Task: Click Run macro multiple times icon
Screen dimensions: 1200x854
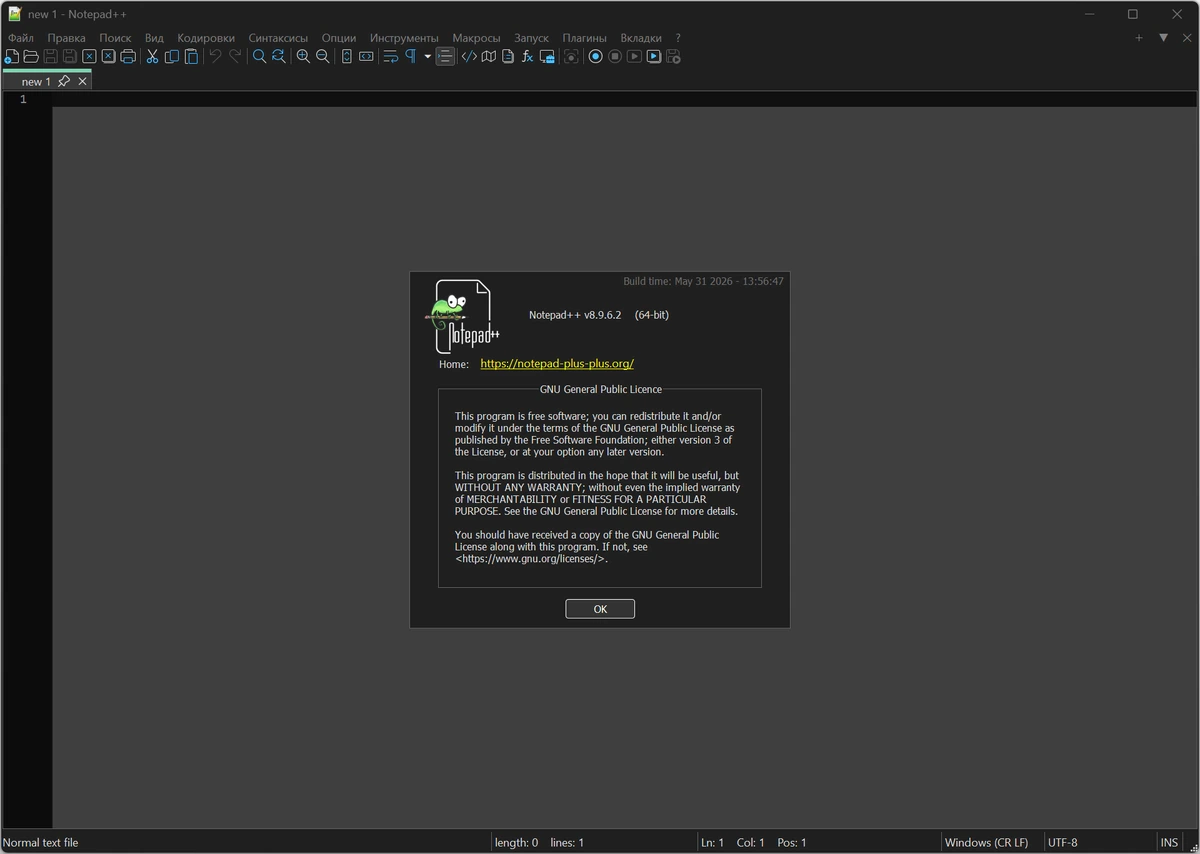Action: 654,57
